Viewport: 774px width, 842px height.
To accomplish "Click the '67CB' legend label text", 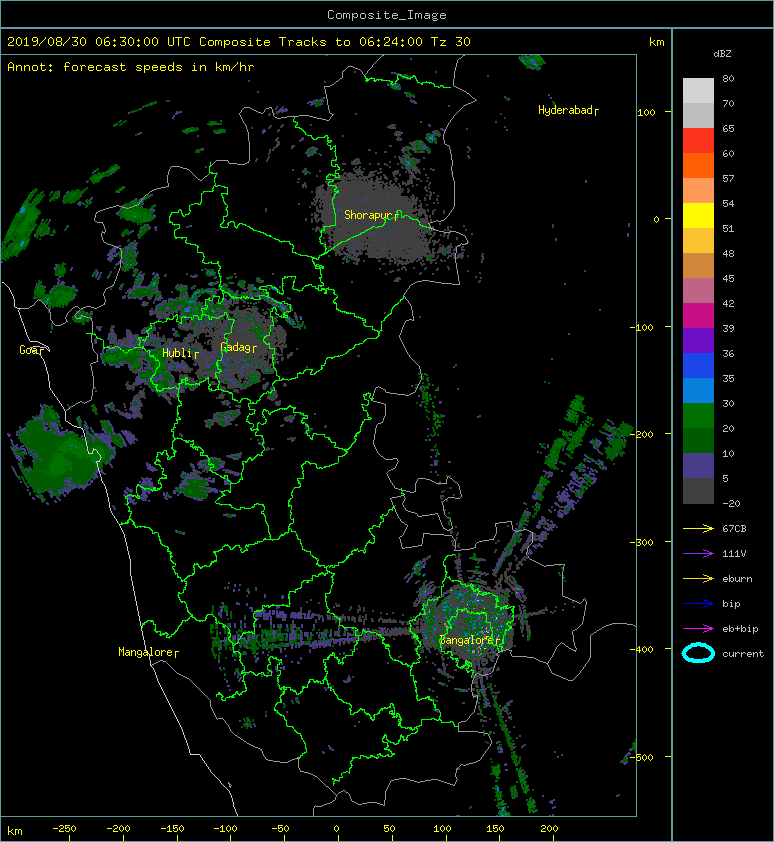I will [x=734, y=528].
